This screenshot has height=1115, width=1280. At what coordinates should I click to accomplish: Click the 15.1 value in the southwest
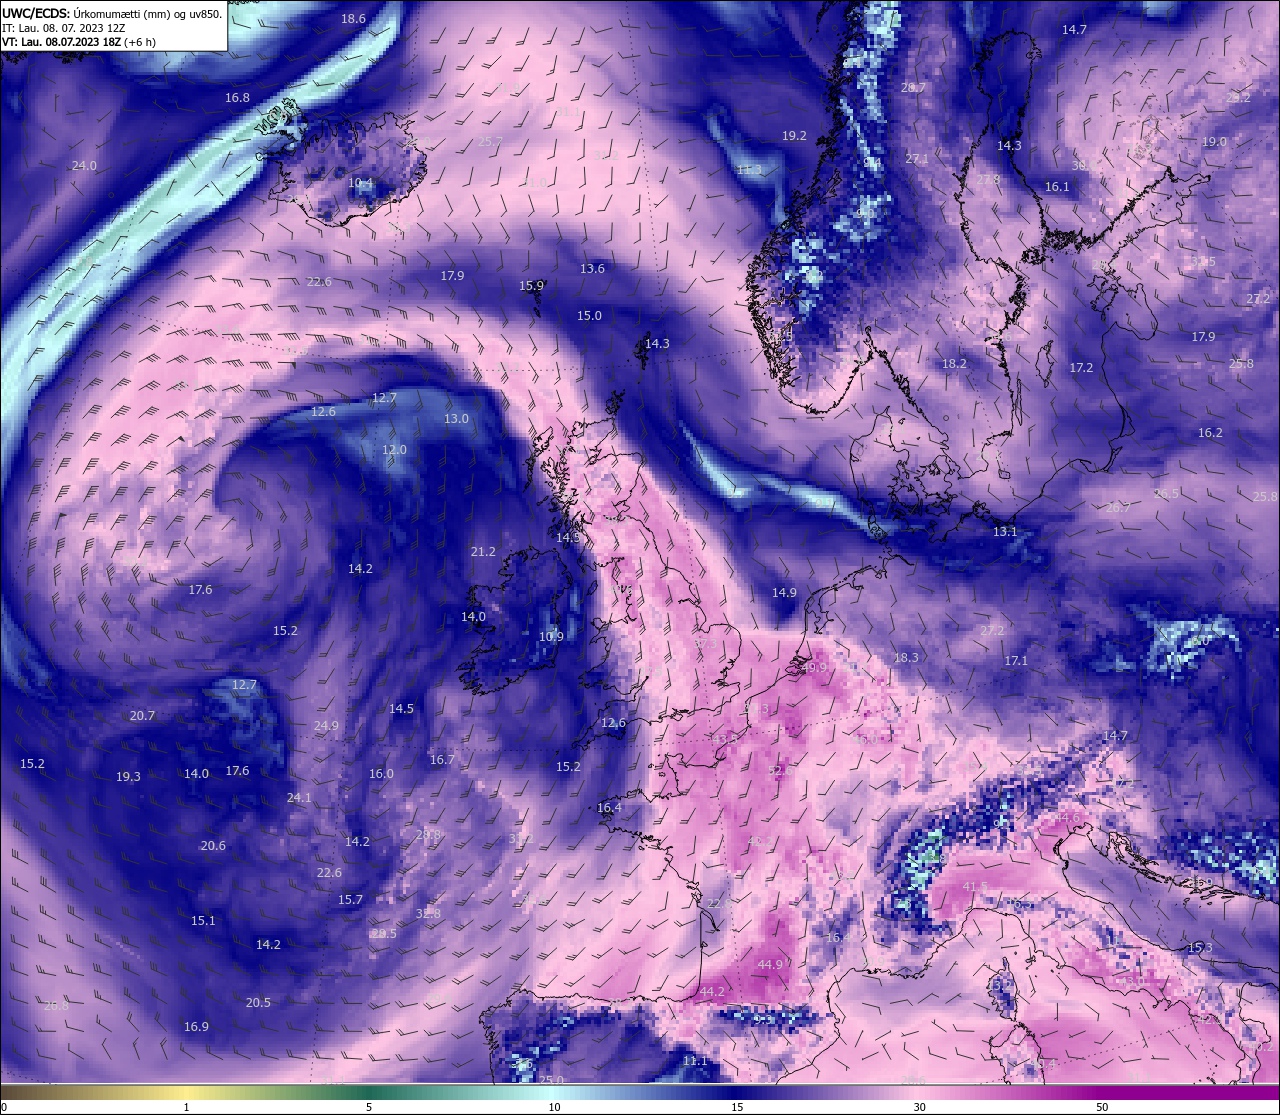[203, 921]
